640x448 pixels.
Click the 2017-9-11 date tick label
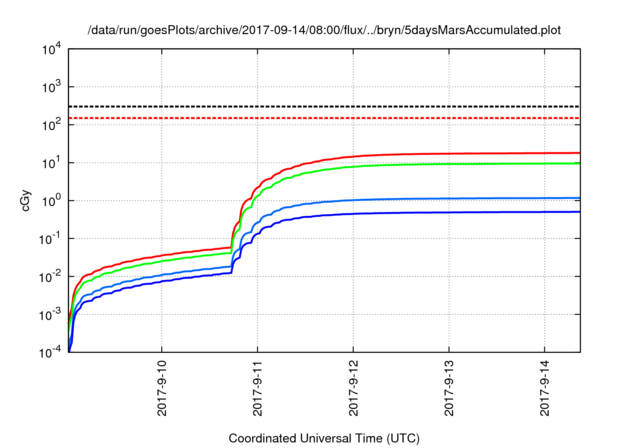pos(258,388)
